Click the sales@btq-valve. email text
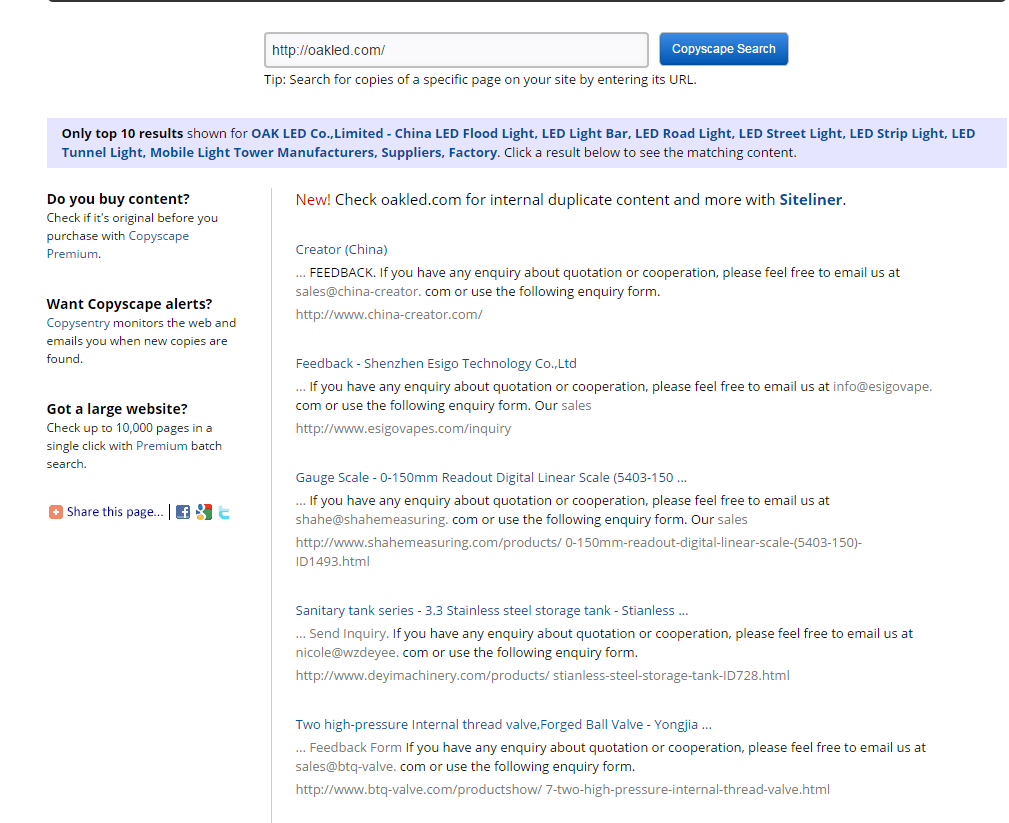Viewport: 1009px width, 823px height. click(x=346, y=766)
